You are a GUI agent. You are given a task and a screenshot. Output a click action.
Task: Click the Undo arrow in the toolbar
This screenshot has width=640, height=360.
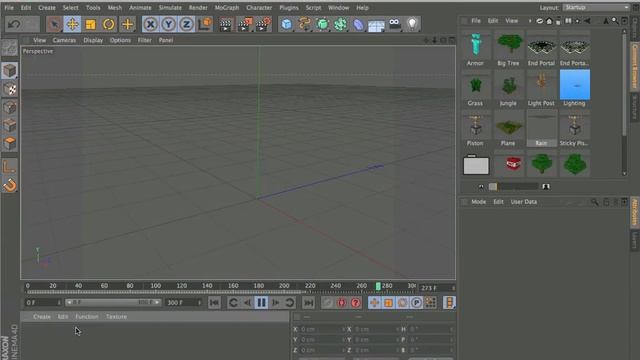[x=14, y=24]
